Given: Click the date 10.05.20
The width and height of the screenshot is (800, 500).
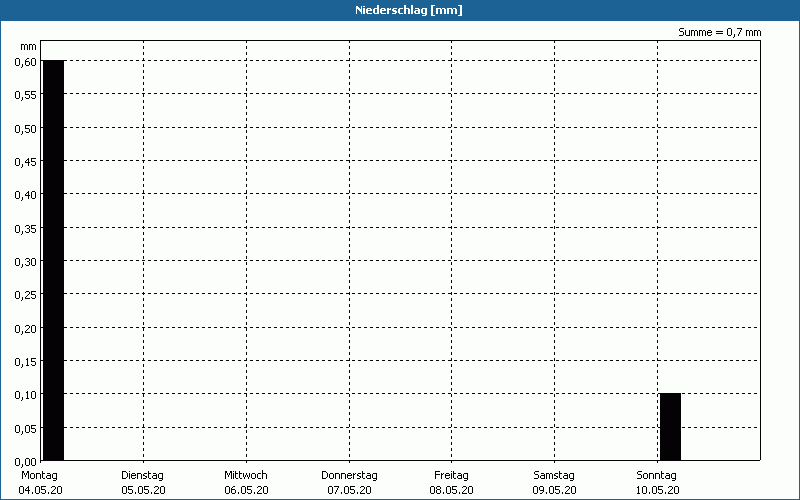Looking at the screenshot, I should [x=658, y=490].
